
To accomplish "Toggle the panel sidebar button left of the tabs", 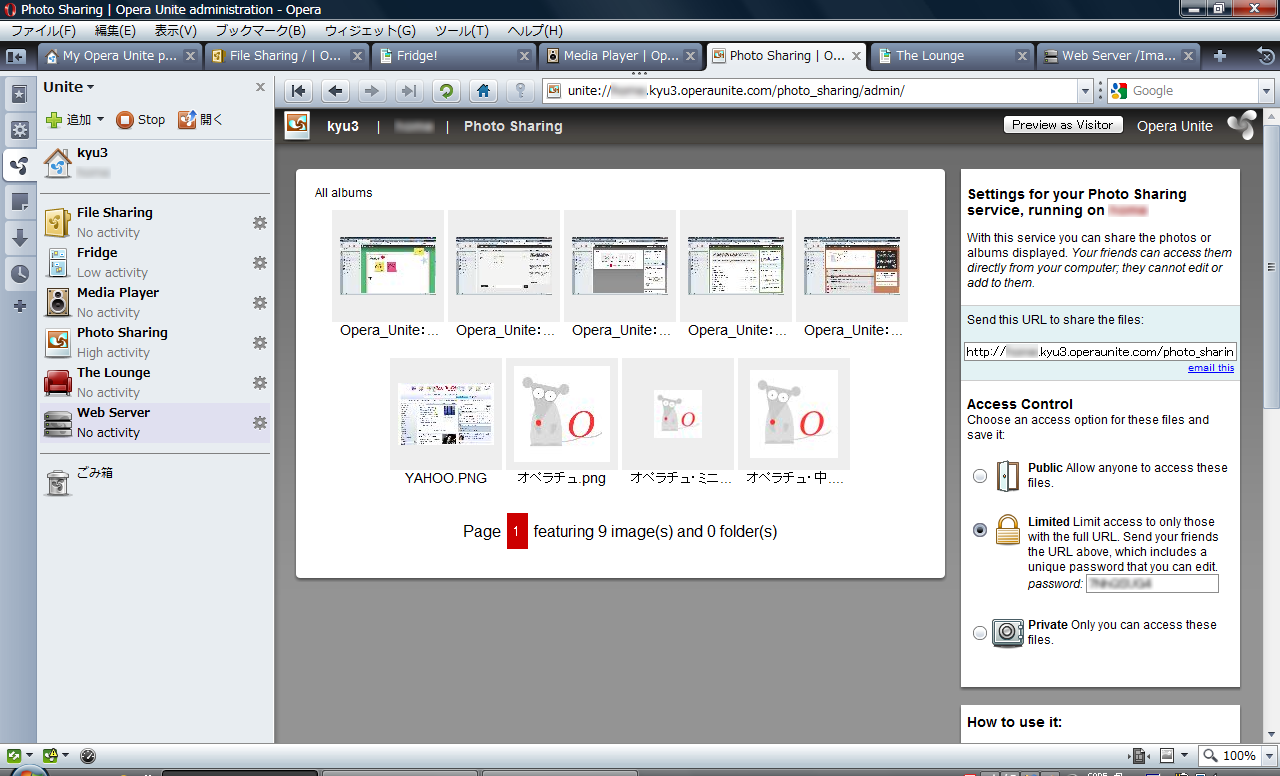I will pos(15,56).
